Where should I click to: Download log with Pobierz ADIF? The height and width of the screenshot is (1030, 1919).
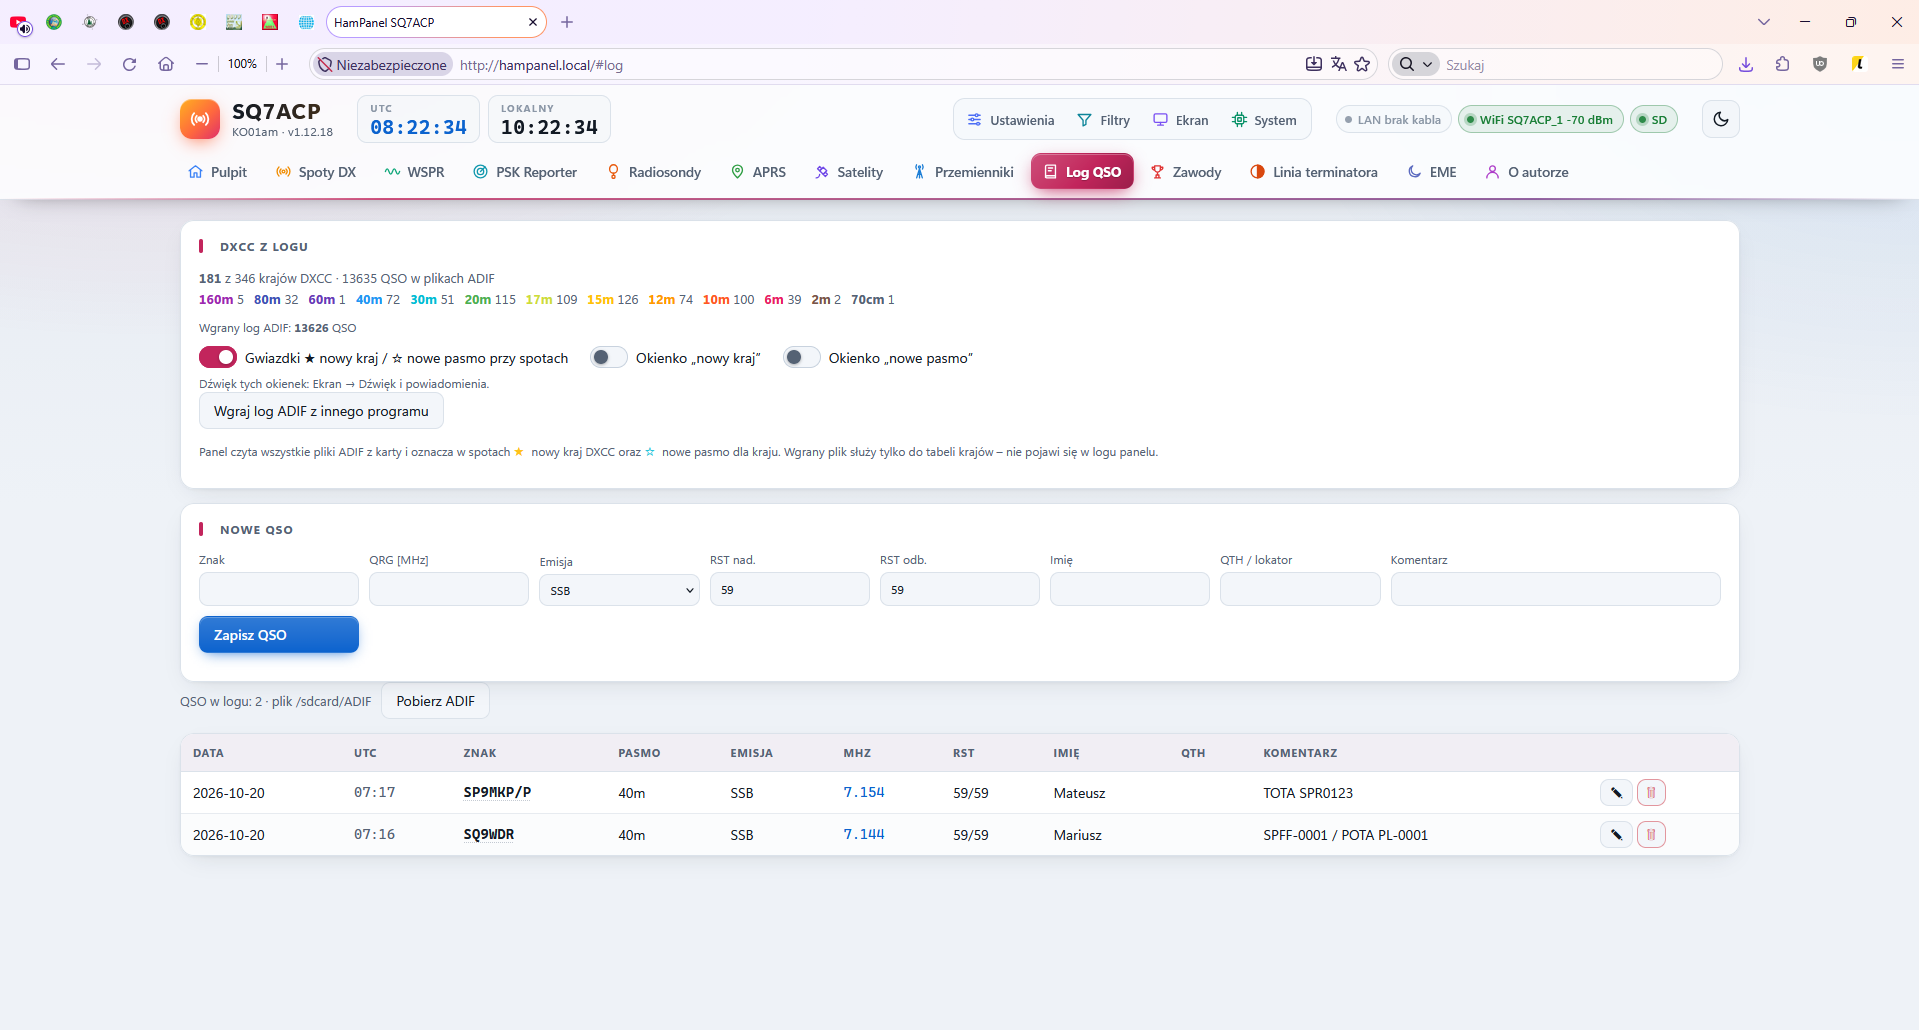[x=436, y=701]
